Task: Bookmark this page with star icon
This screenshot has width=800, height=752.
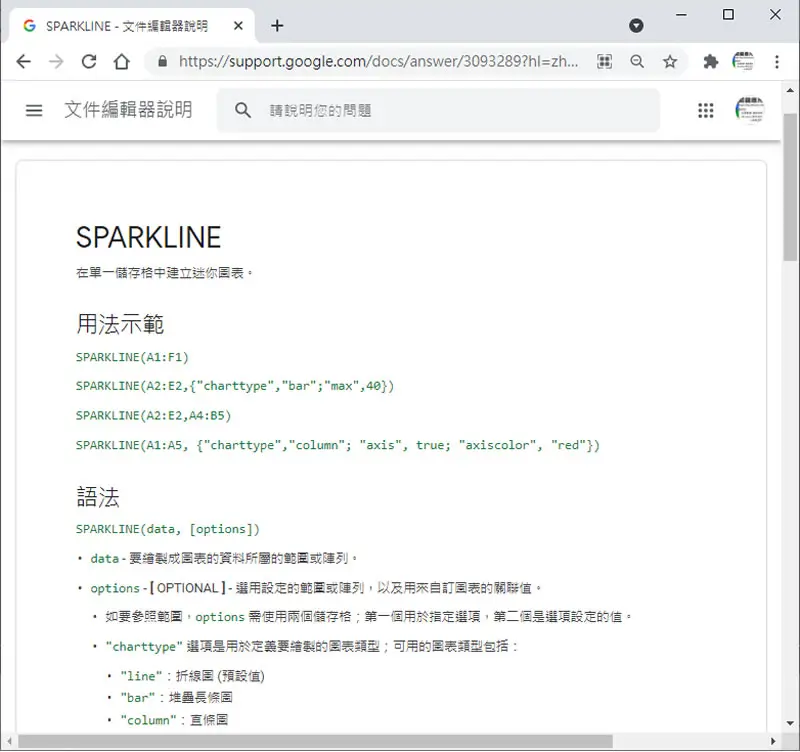Action: 670,62
